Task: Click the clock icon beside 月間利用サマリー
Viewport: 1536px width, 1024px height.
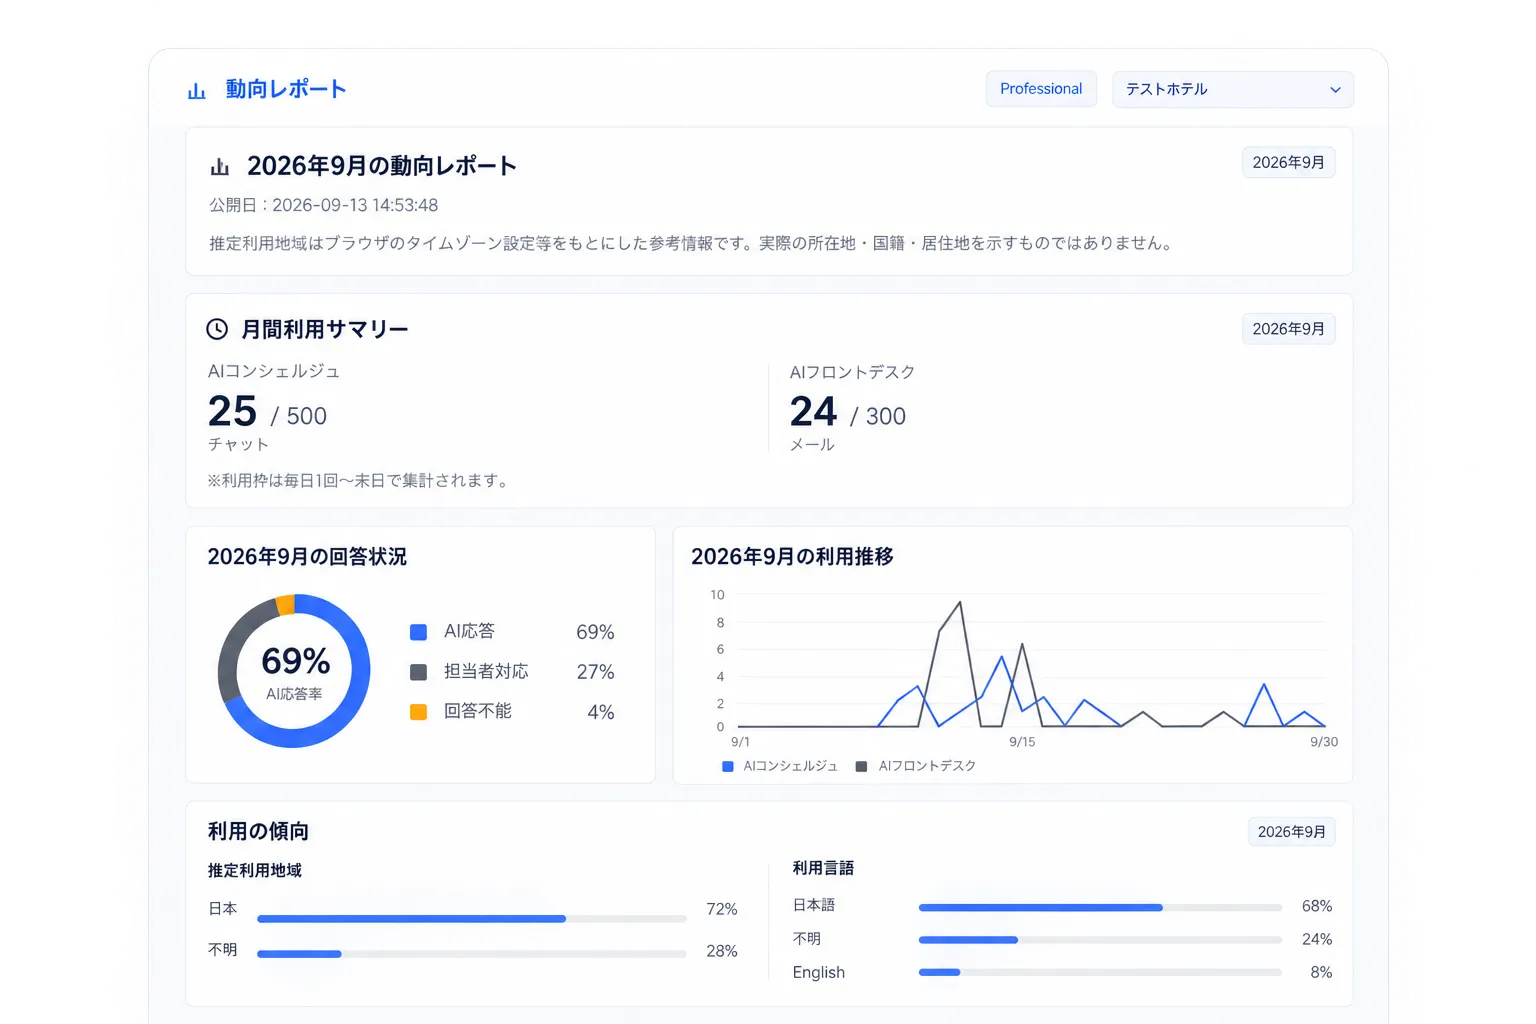Action: coord(217,329)
